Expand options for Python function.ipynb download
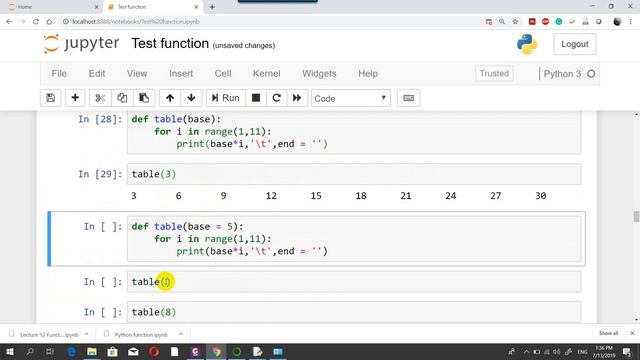This screenshot has height=360, width=640. coord(181,334)
